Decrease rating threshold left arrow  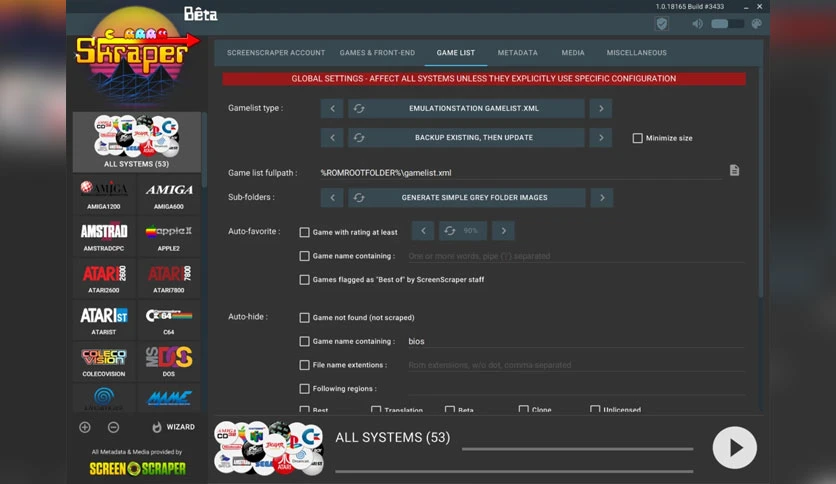pyautogui.click(x=423, y=231)
